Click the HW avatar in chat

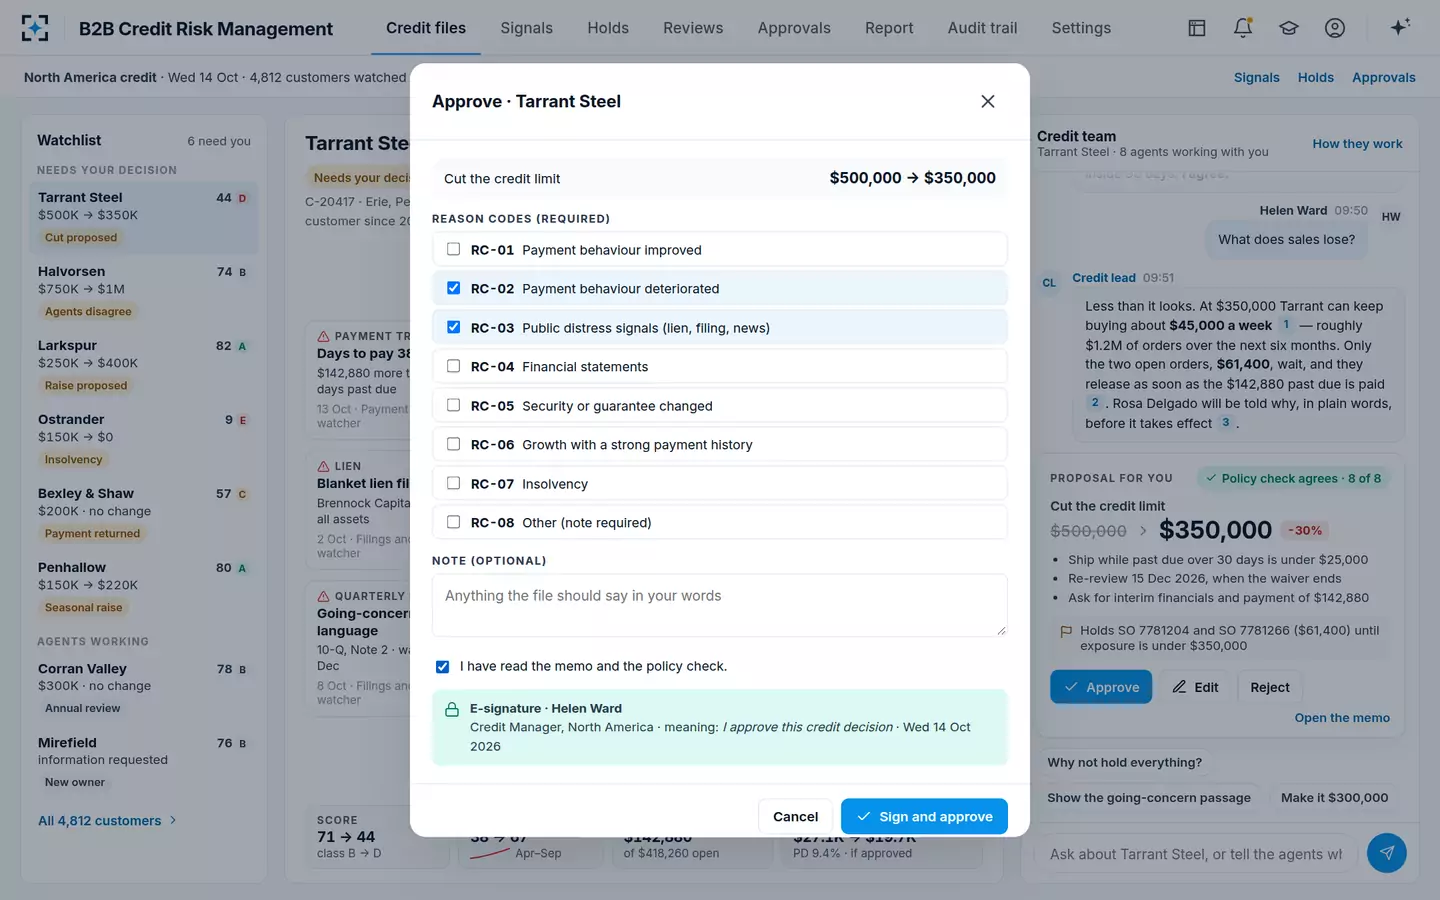pos(1391,216)
